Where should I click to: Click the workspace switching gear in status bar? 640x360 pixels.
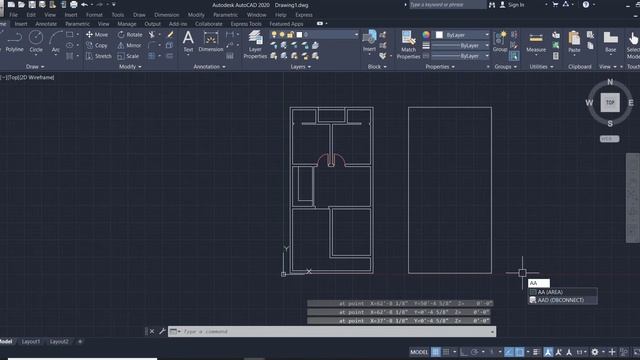tap(595, 352)
